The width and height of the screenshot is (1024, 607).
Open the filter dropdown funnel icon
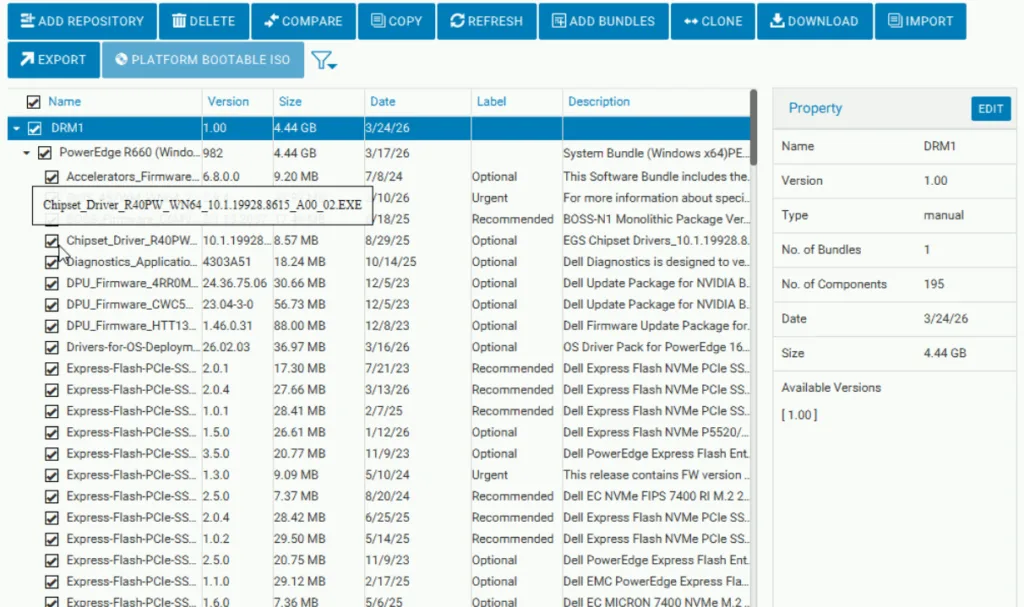coord(323,61)
